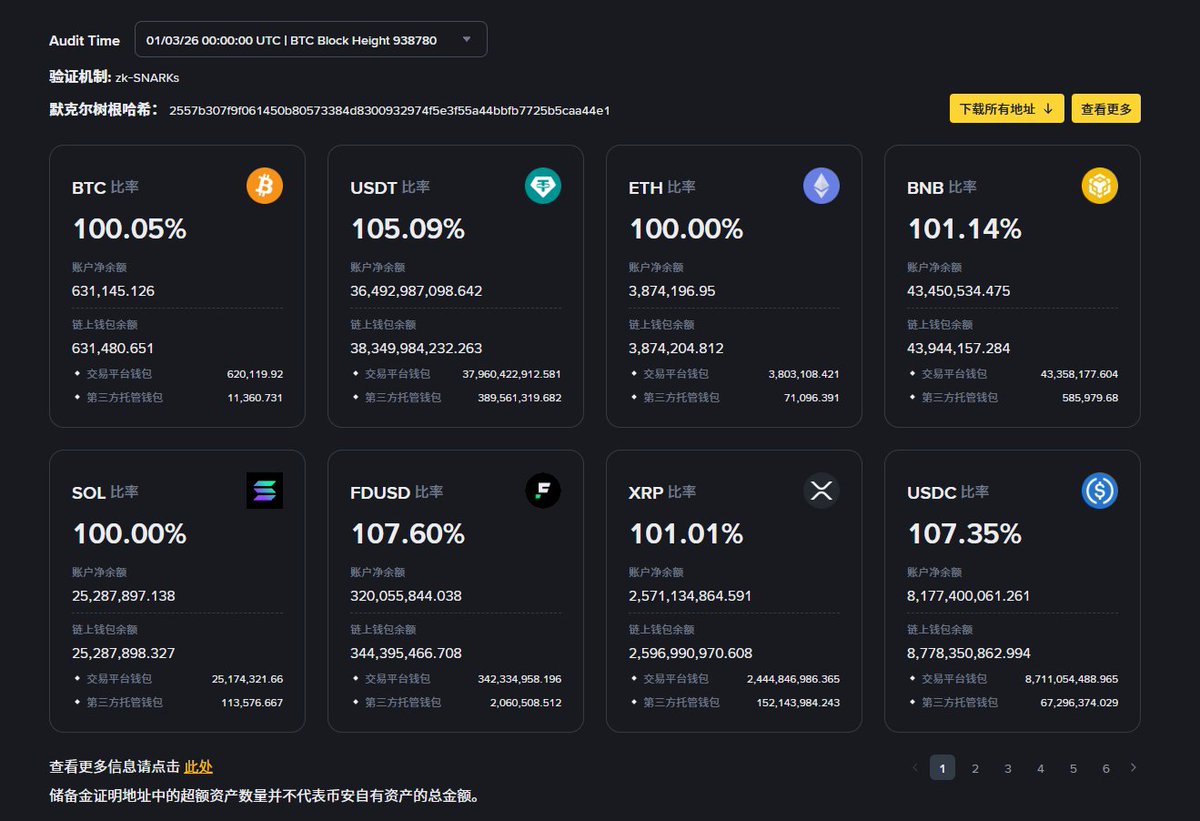Click the XRP coin icon
The image size is (1200, 821).
coord(821,491)
